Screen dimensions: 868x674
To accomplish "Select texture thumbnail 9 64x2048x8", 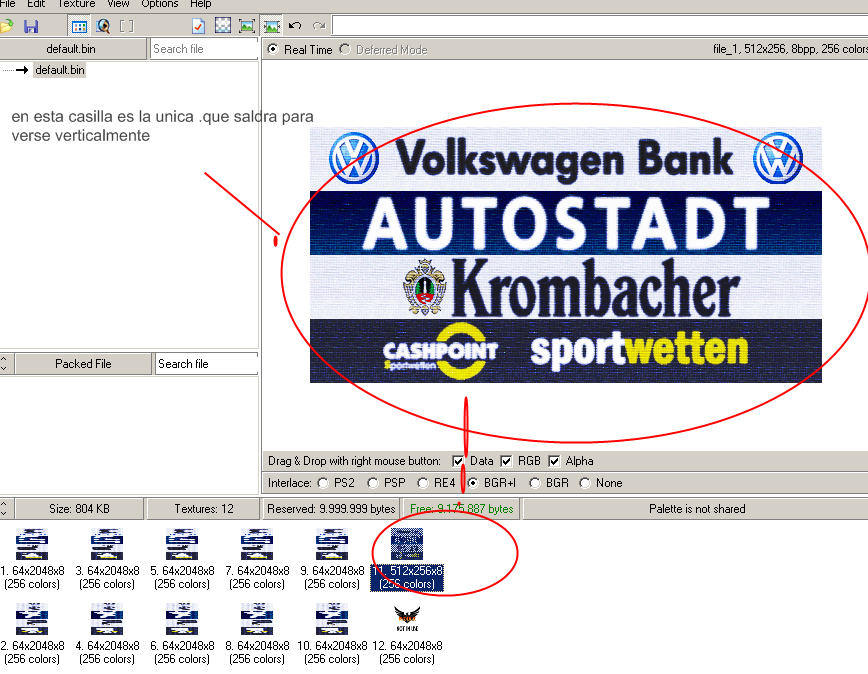I will 332,558.
